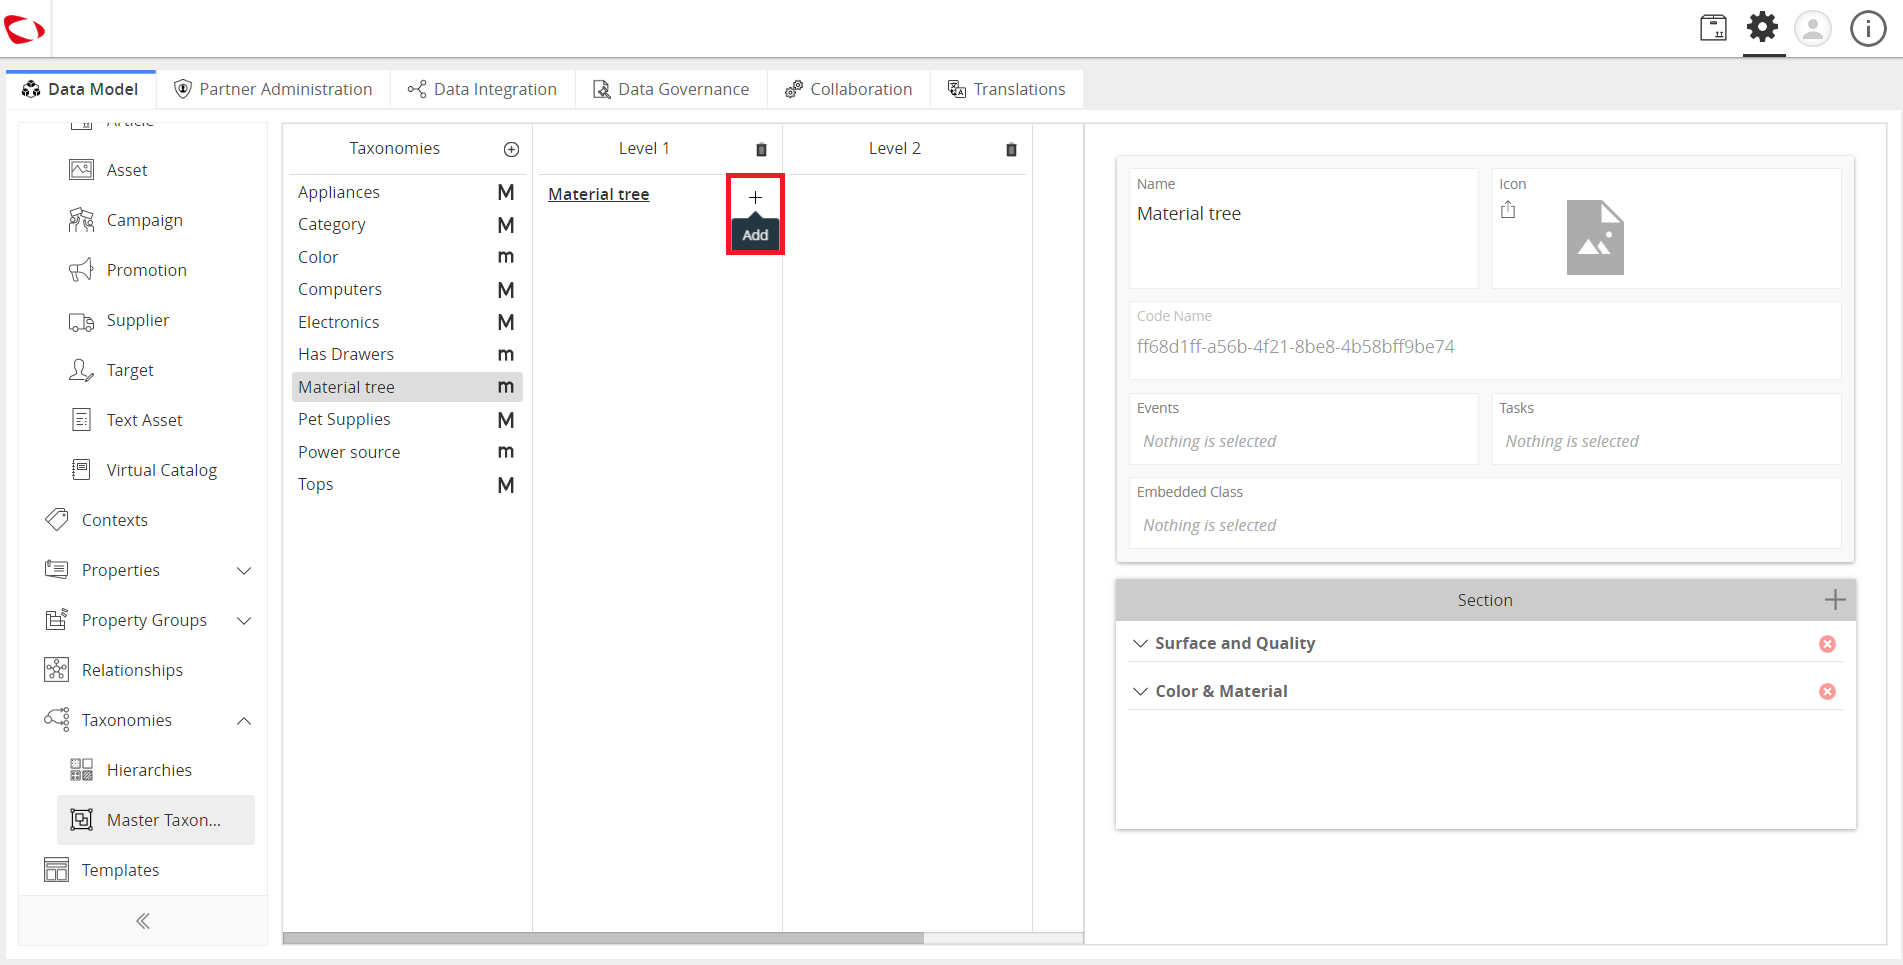This screenshot has width=1903, height=965.
Task: Add a new Section with plus icon
Action: pyautogui.click(x=1834, y=600)
